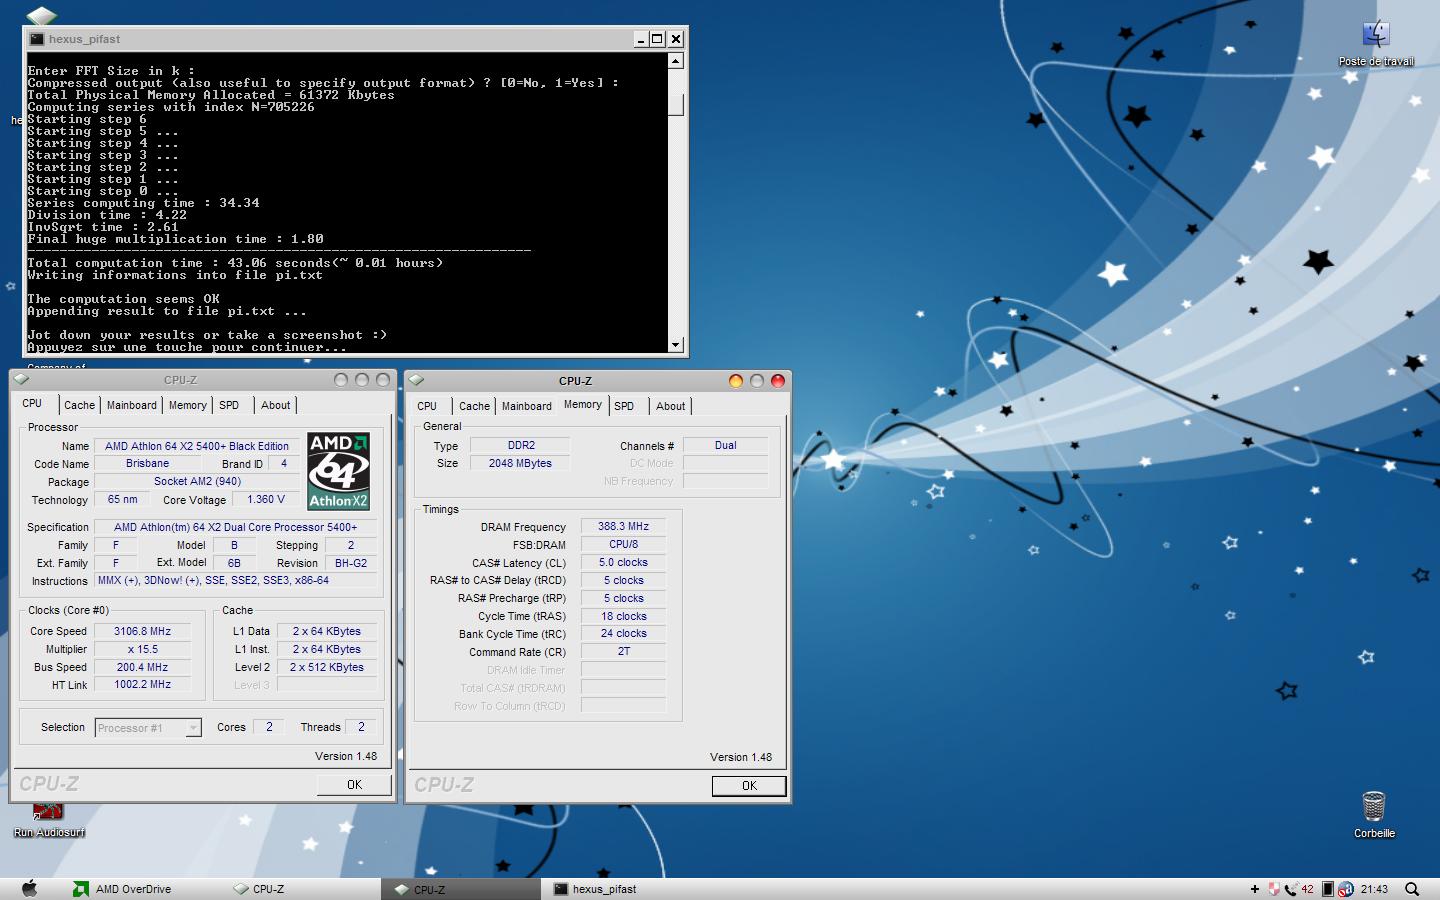Click the Cycle Time (tRAS) value 18 clocks

click(x=623, y=617)
